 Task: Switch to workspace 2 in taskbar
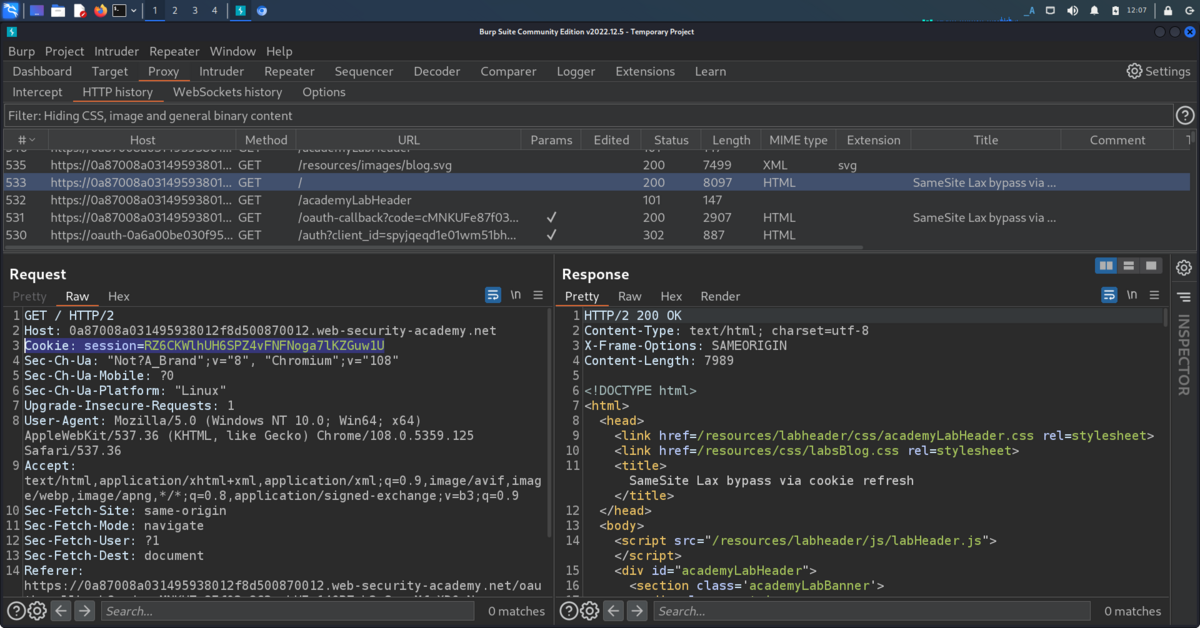pyautogui.click(x=175, y=11)
